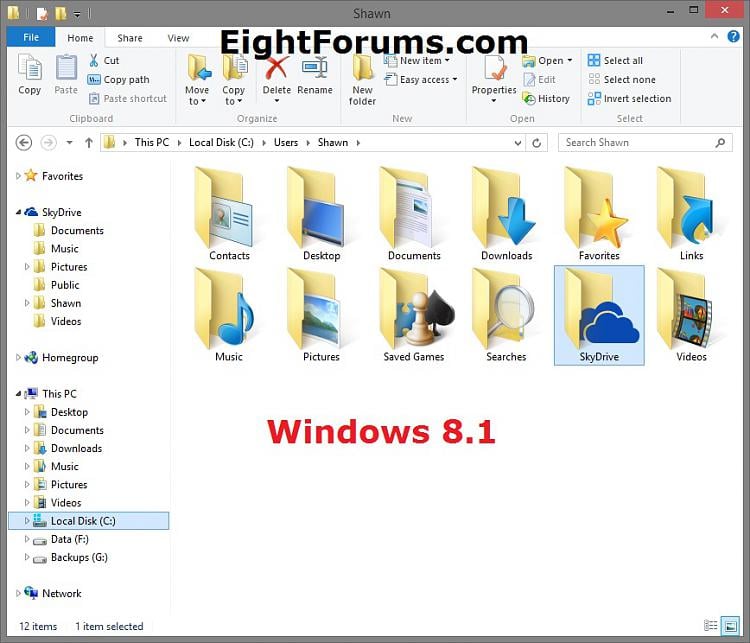The width and height of the screenshot is (750, 643).
Task: Open the File menu tab
Action: (x=31, y=37)
